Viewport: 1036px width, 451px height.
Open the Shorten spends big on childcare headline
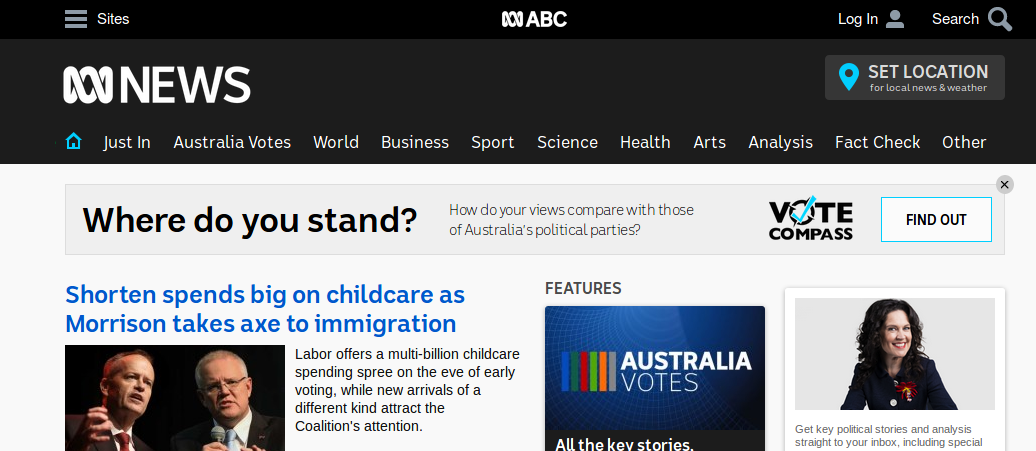pyautogui.click(x=265, y=309)
